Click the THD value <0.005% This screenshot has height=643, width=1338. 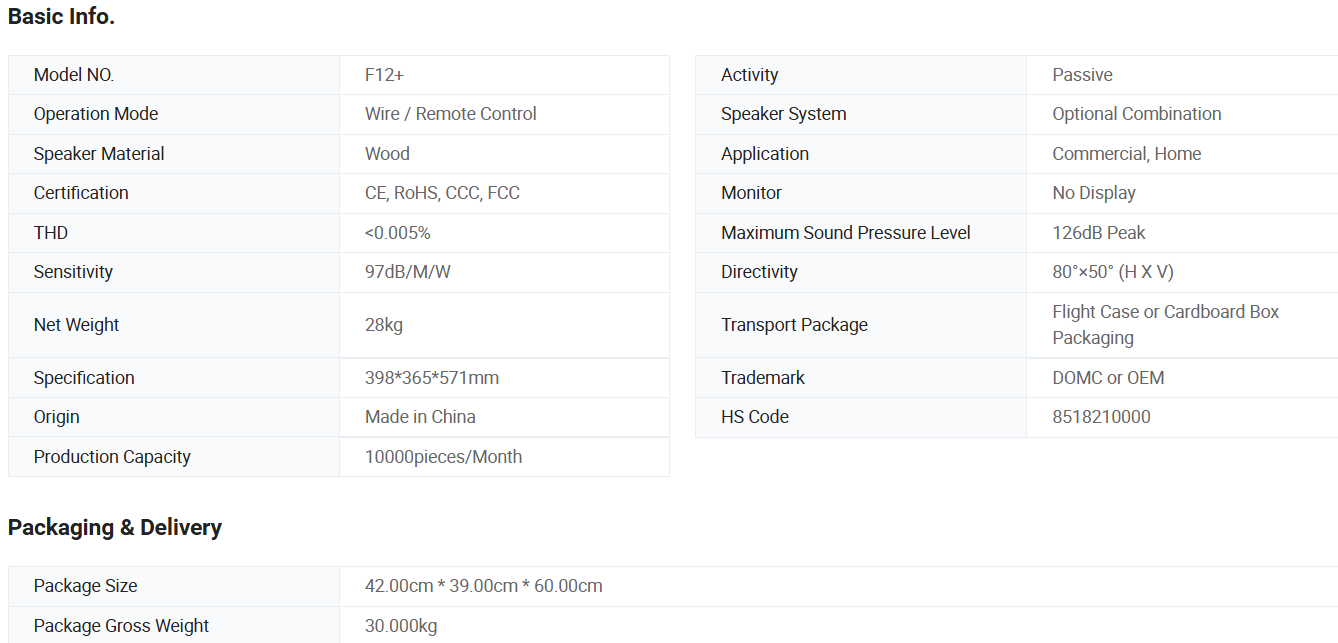[x=398, y=233]
